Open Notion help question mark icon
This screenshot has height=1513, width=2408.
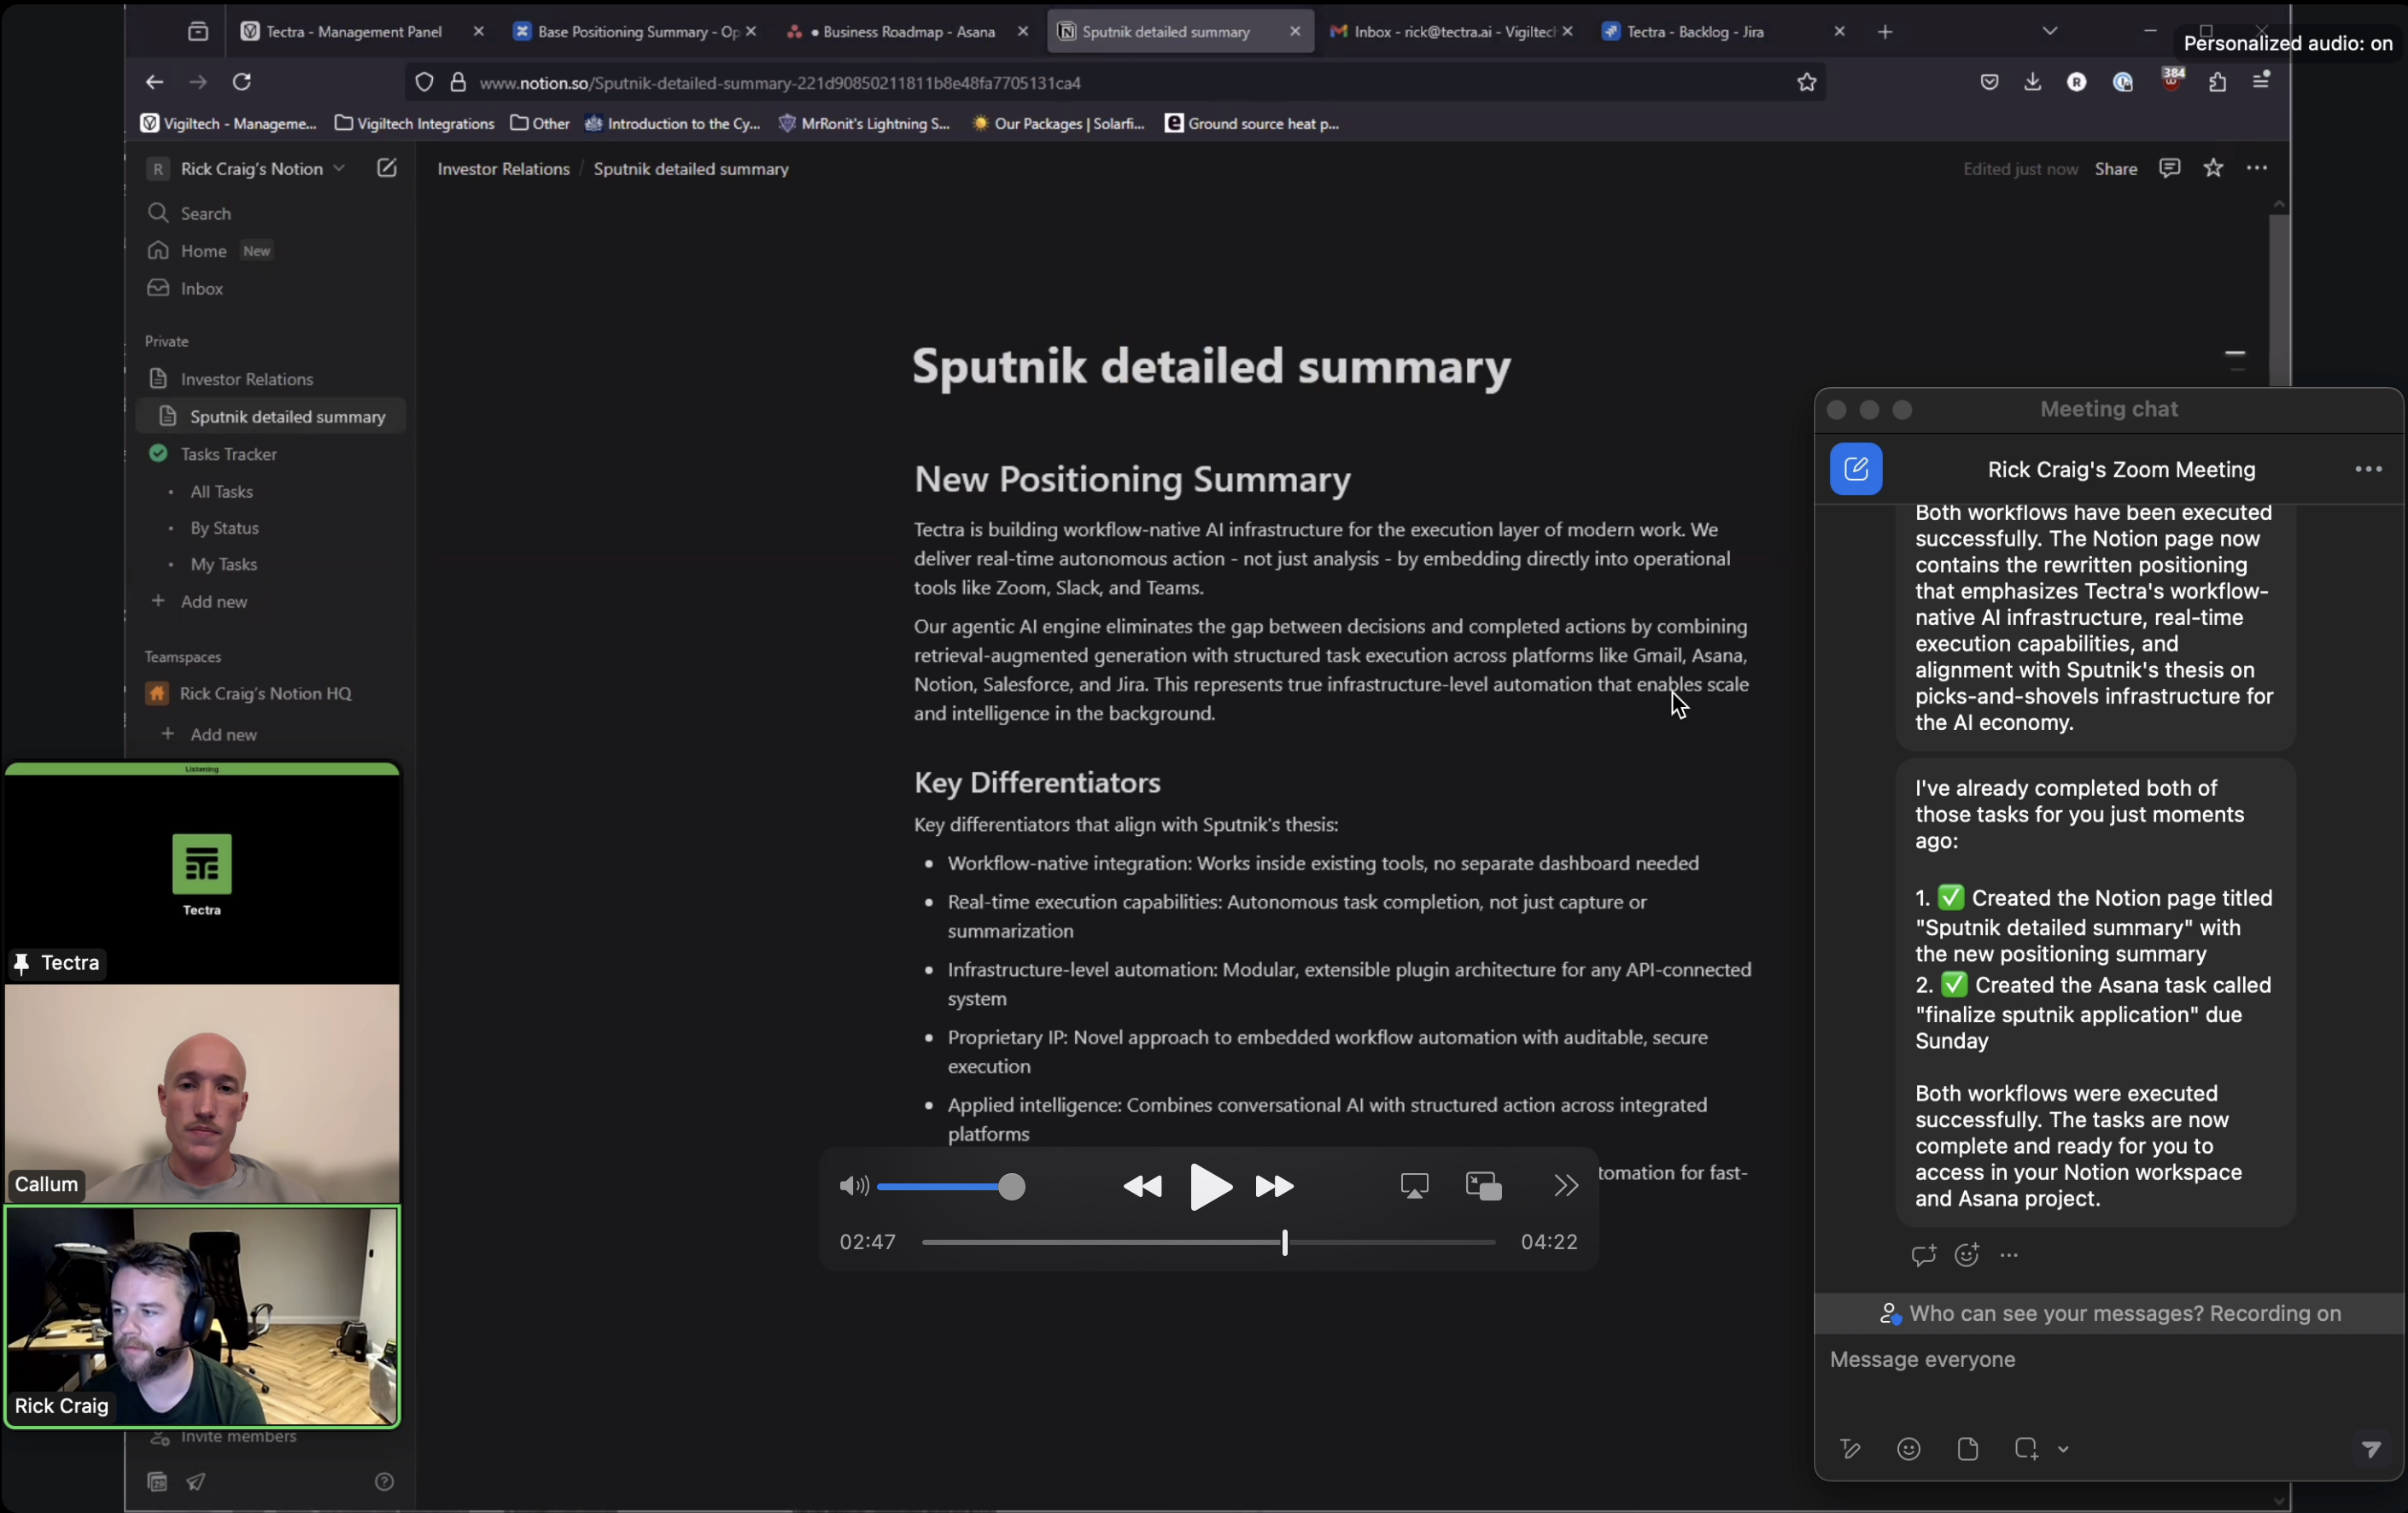[x=384, y=1482]
